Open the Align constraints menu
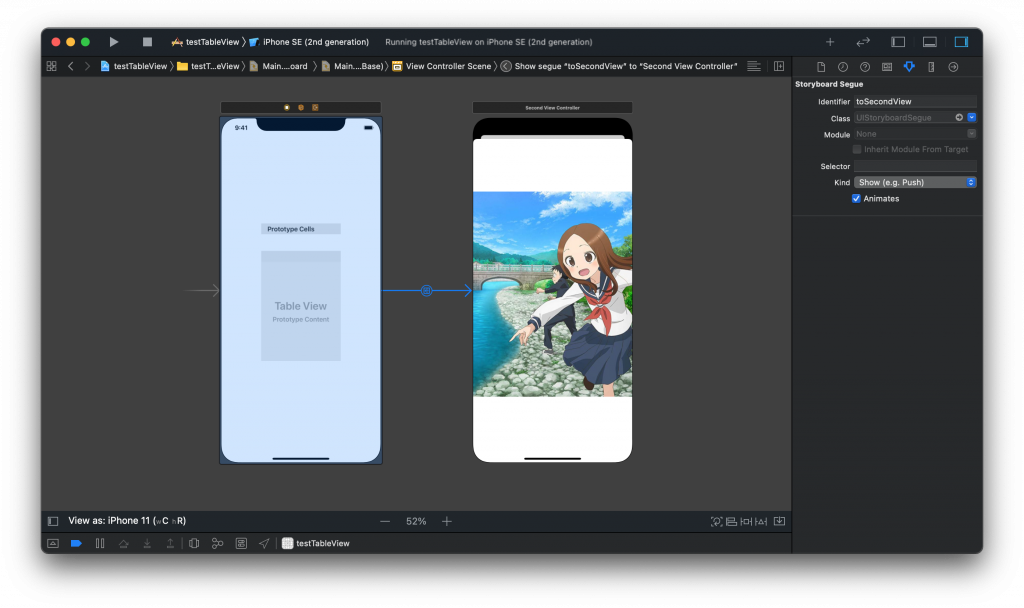The width and height of the screenshot is (1024, 608). 731,521
